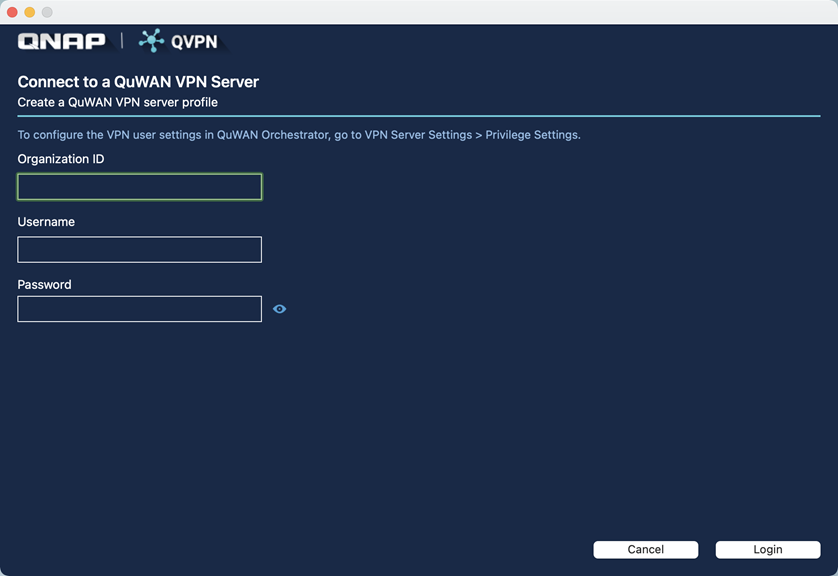Click 'Create a QuWAN VPN server profile' subtitle

point(118,102)
